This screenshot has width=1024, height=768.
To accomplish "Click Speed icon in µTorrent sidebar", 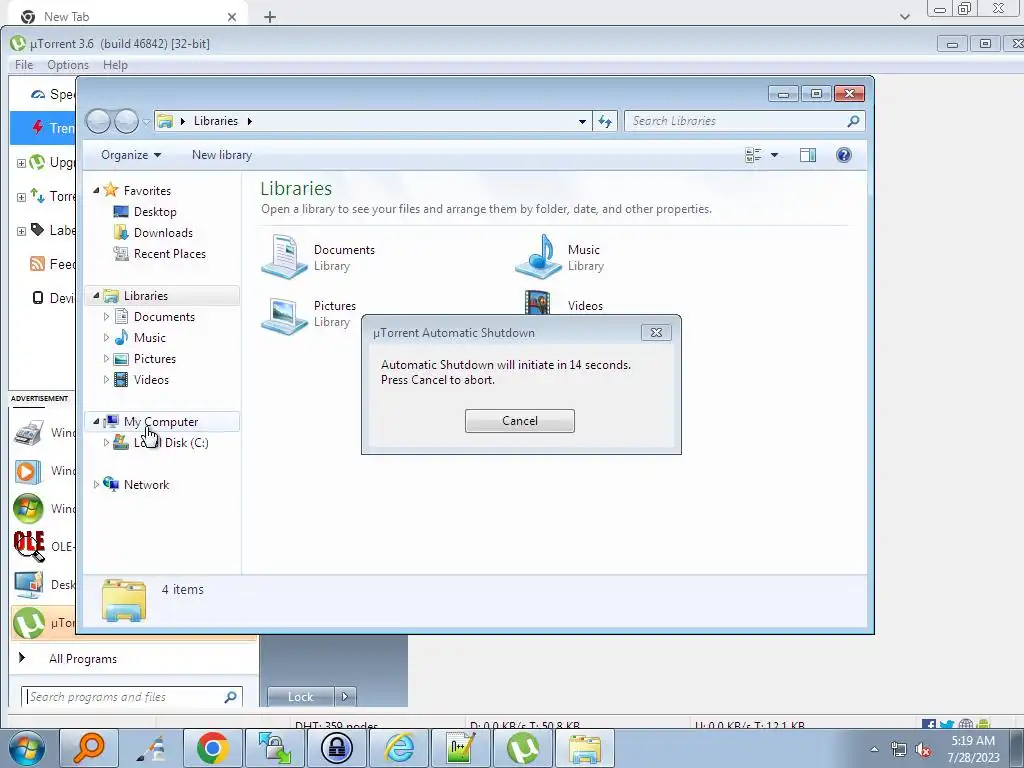I will [x=38, y=95].
